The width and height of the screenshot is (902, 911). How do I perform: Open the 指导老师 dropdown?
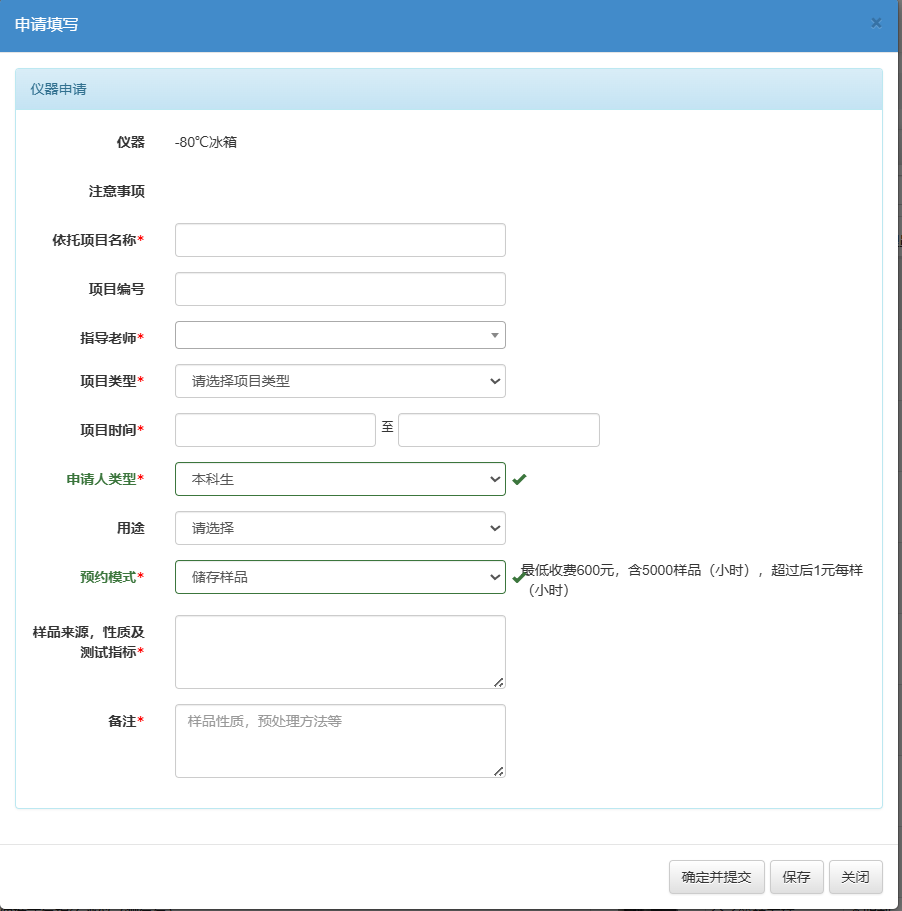(x=340, y=335)
